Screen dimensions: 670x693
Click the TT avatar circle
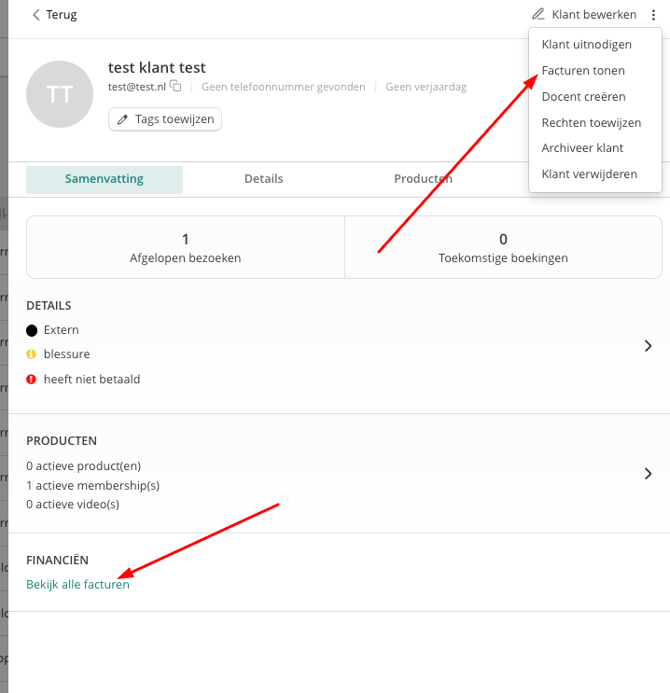60,94
